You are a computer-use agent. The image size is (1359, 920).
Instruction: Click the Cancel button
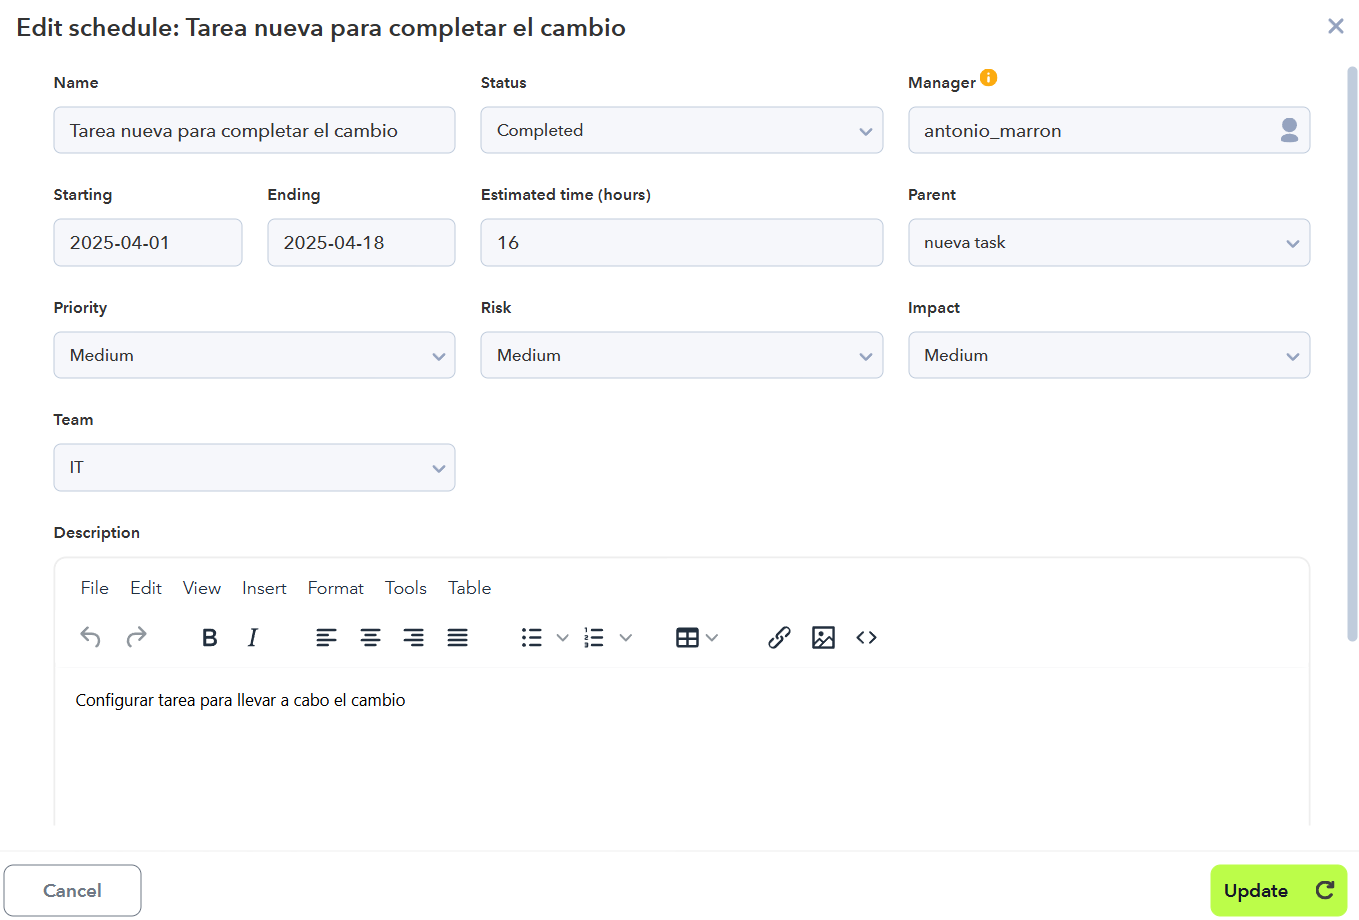(72, 891)
